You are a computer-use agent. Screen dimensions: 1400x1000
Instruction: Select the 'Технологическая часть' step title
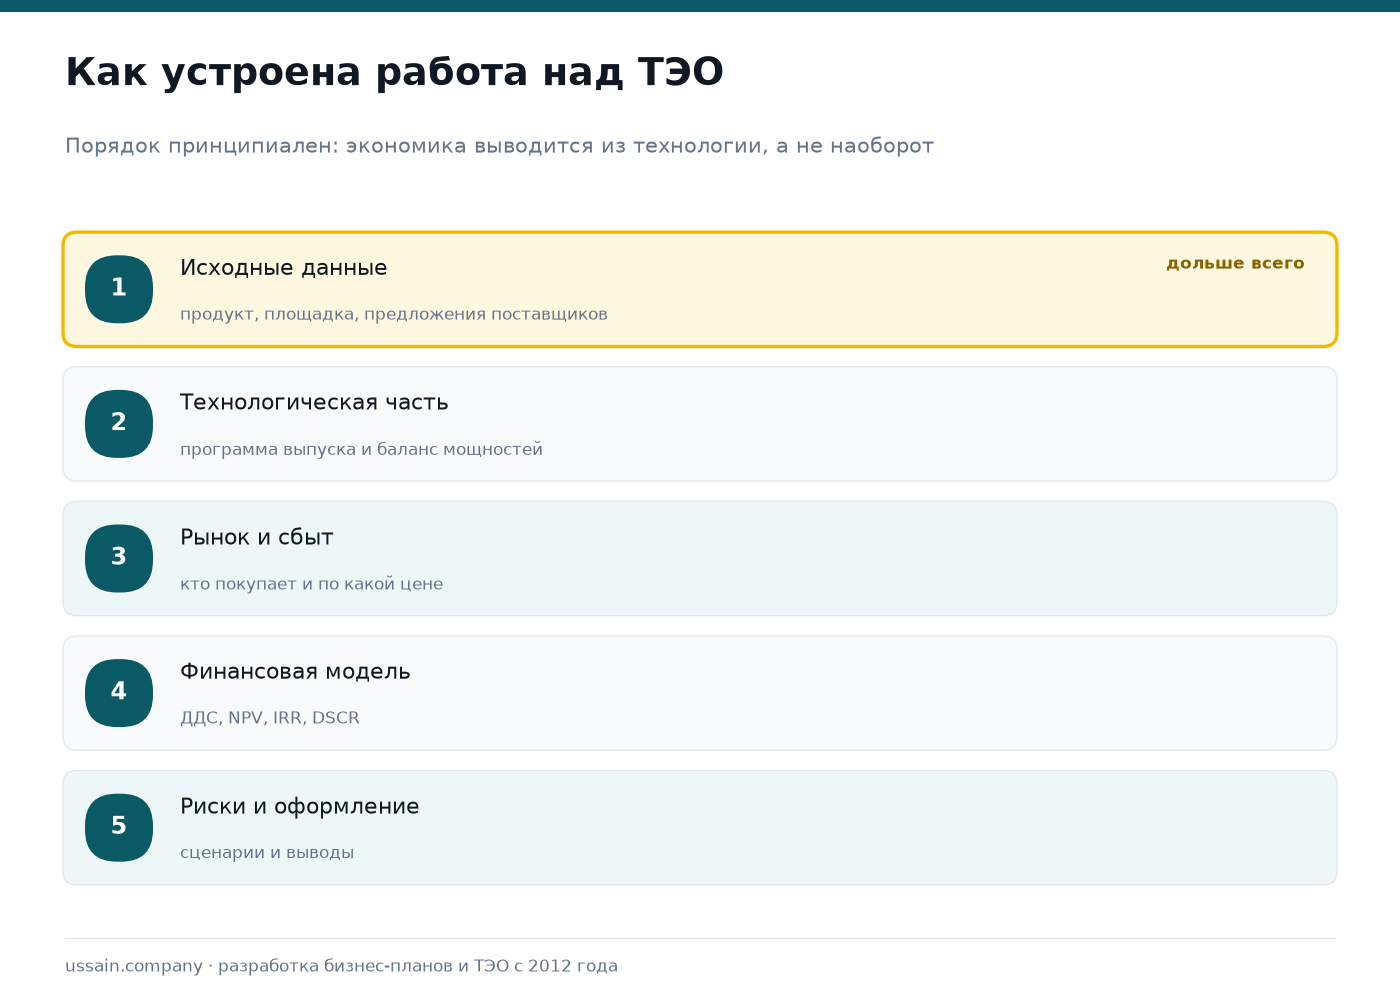(x=314, y=403)
